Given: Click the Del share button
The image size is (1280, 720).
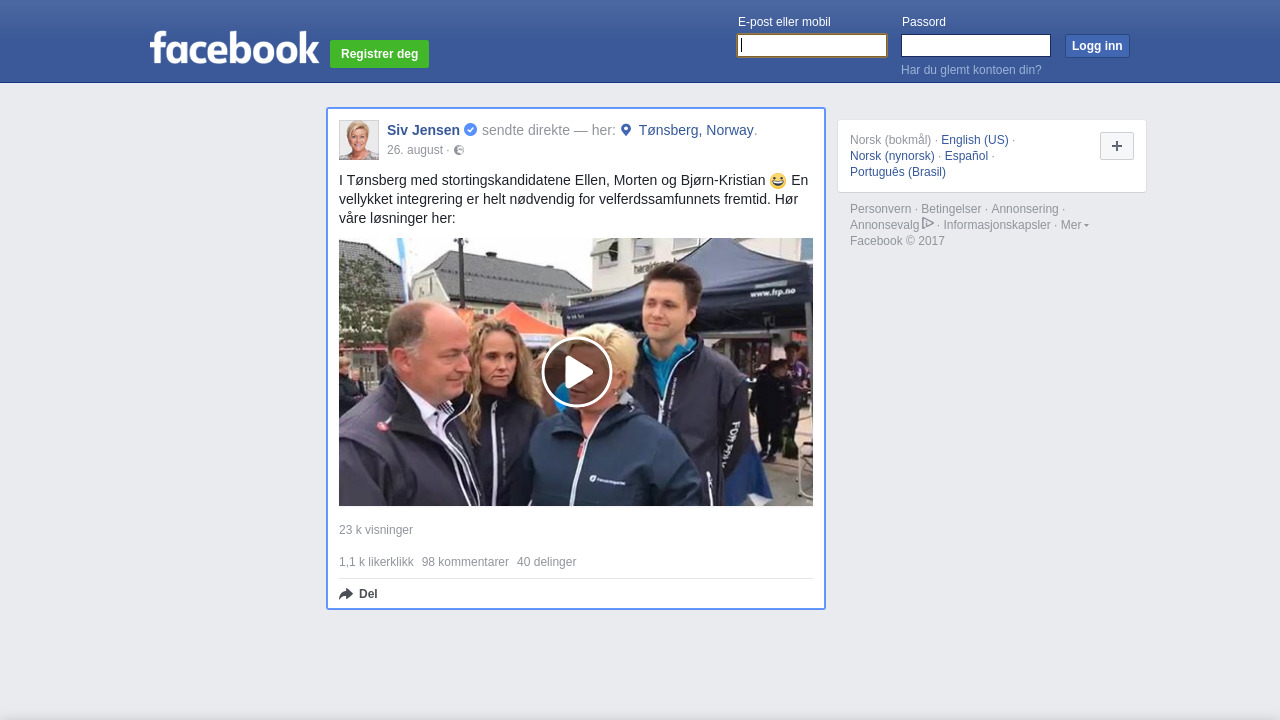Looking at the screenshot, I should [358, 594].
